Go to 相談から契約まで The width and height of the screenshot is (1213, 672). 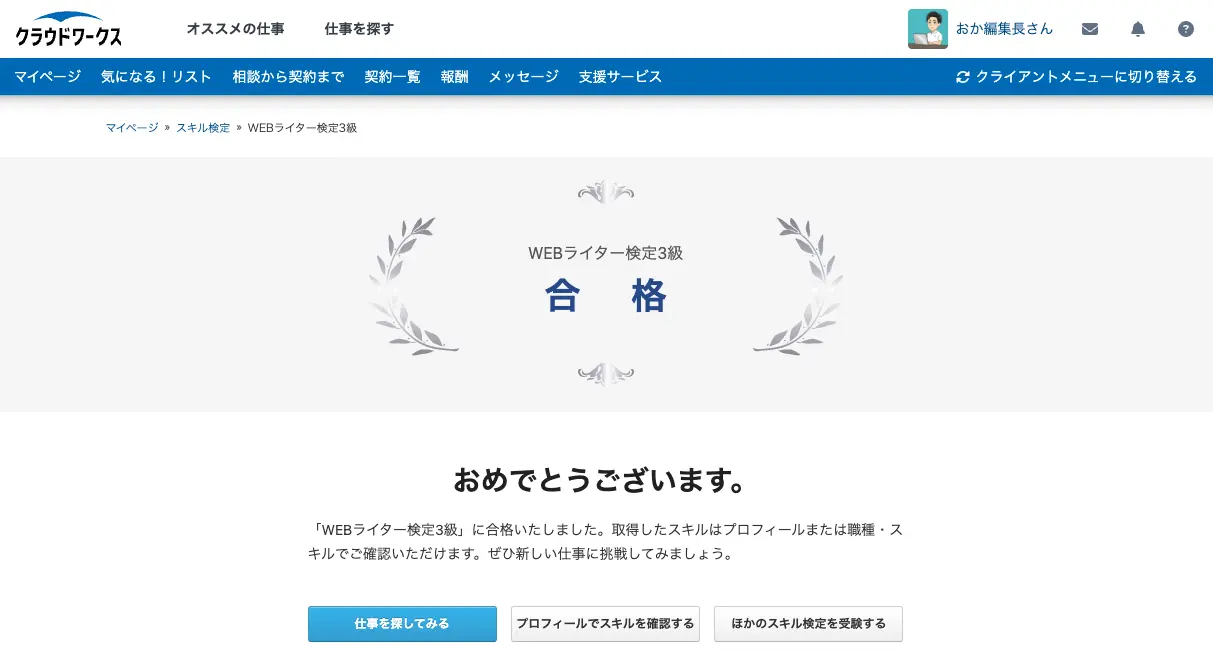288,76
